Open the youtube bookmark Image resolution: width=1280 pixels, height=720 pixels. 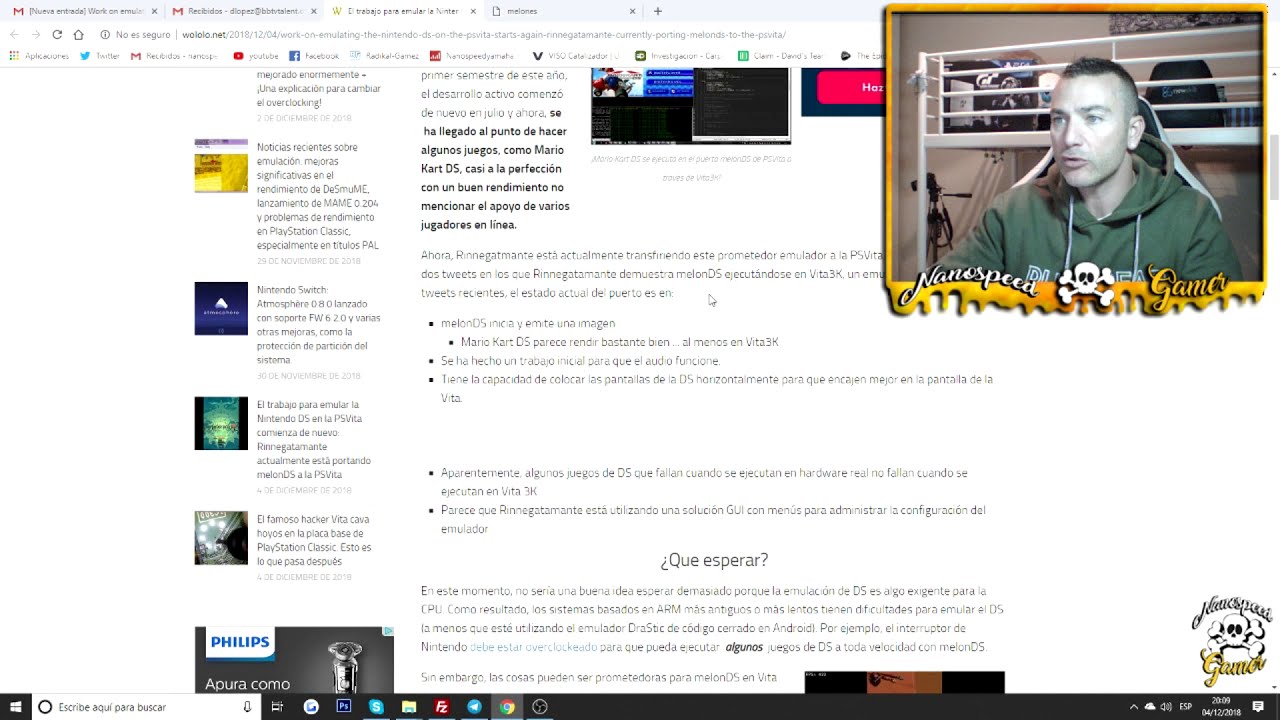(x=256, y=56)
